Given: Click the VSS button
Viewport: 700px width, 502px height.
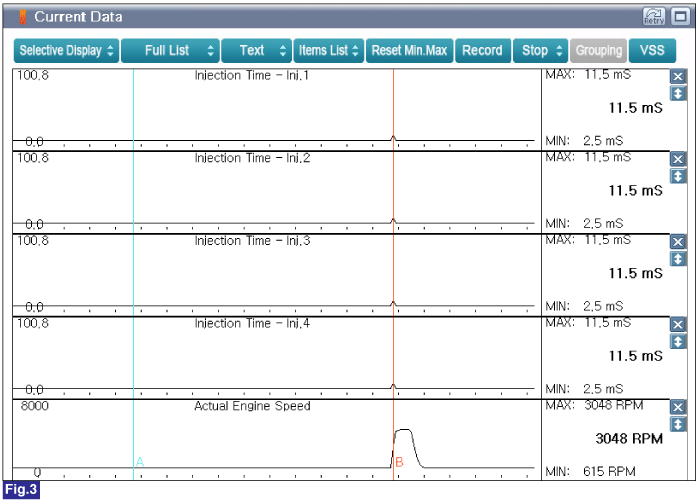Looking at the screenshot, I should tap(652, 50).
